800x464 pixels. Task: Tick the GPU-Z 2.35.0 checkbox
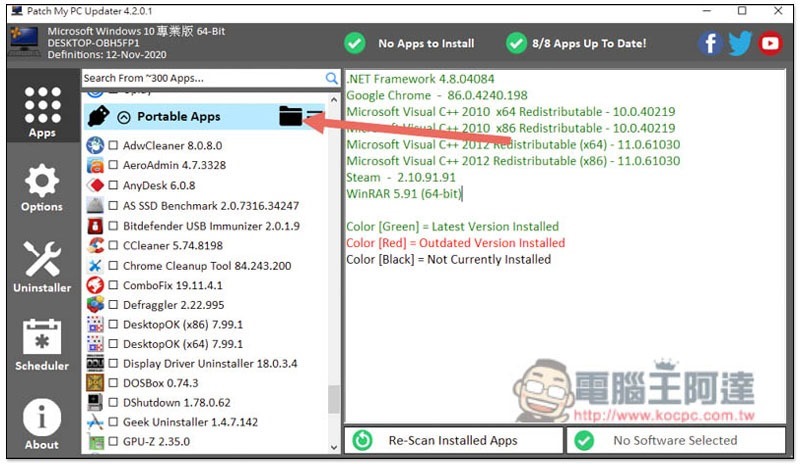pyautogui.click(x=113, y=441)
